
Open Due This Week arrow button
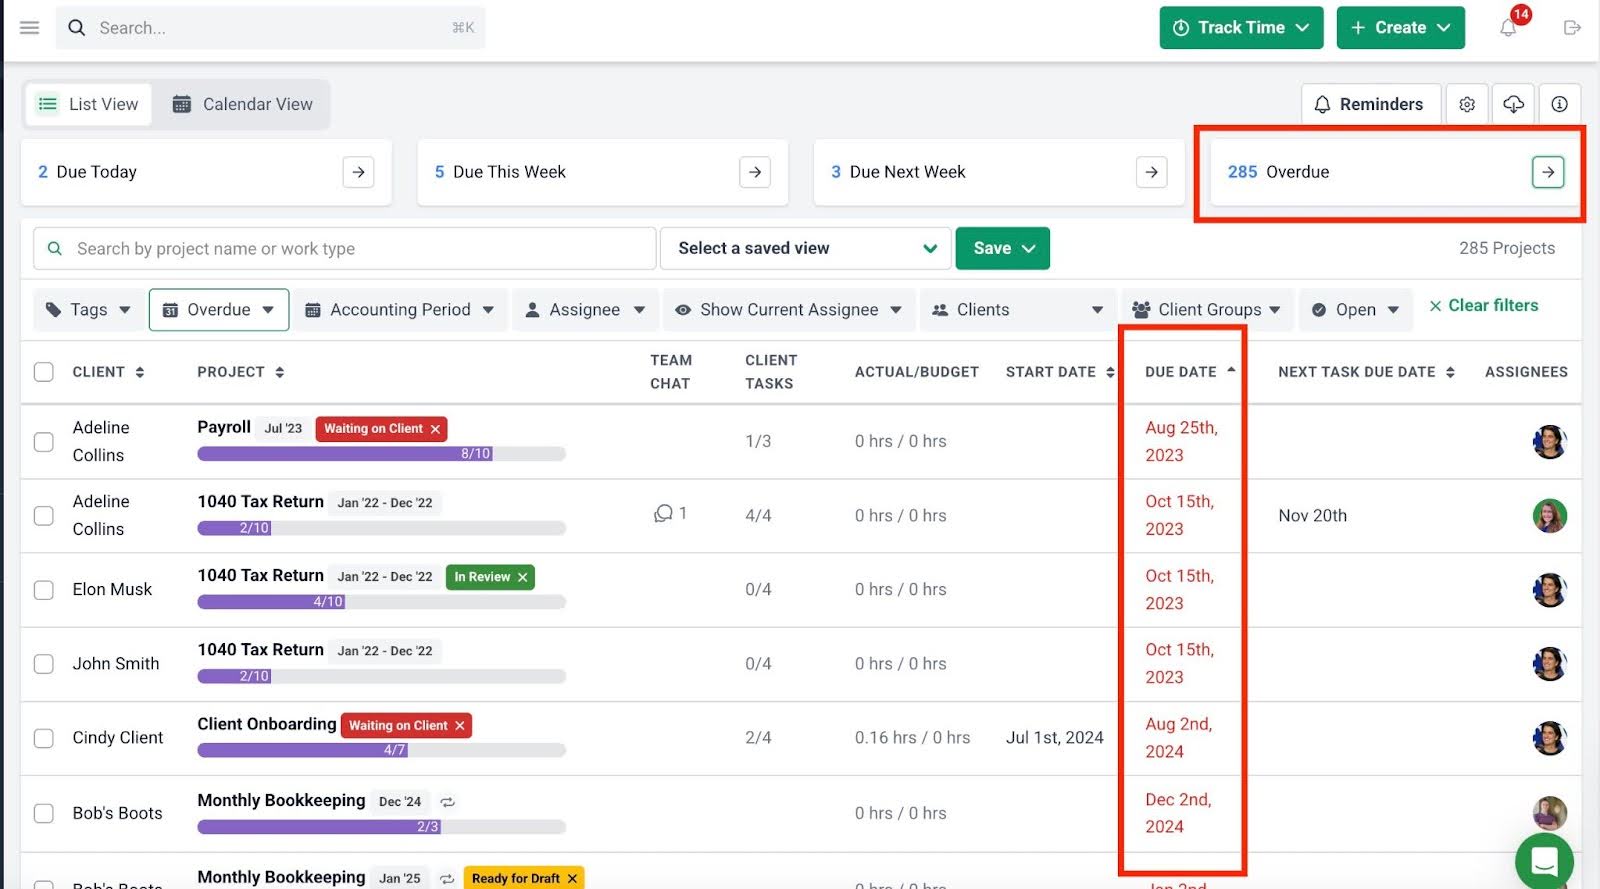click(x=755, y=172)
